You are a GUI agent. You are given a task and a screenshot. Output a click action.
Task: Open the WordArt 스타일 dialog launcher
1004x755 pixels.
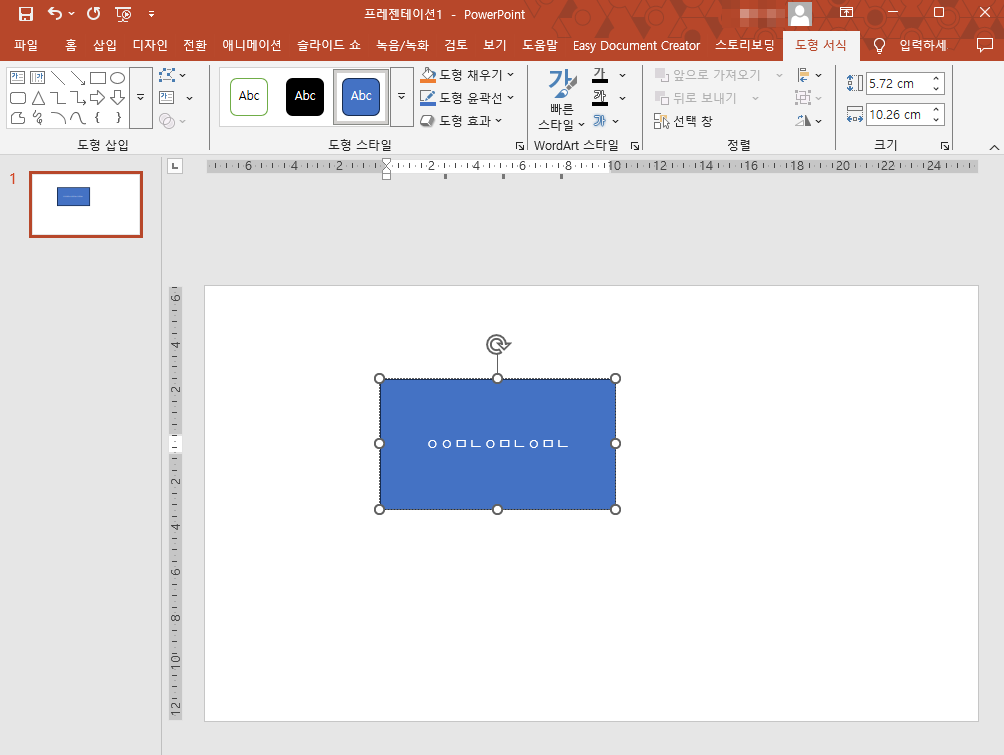[x=635, y=146]
